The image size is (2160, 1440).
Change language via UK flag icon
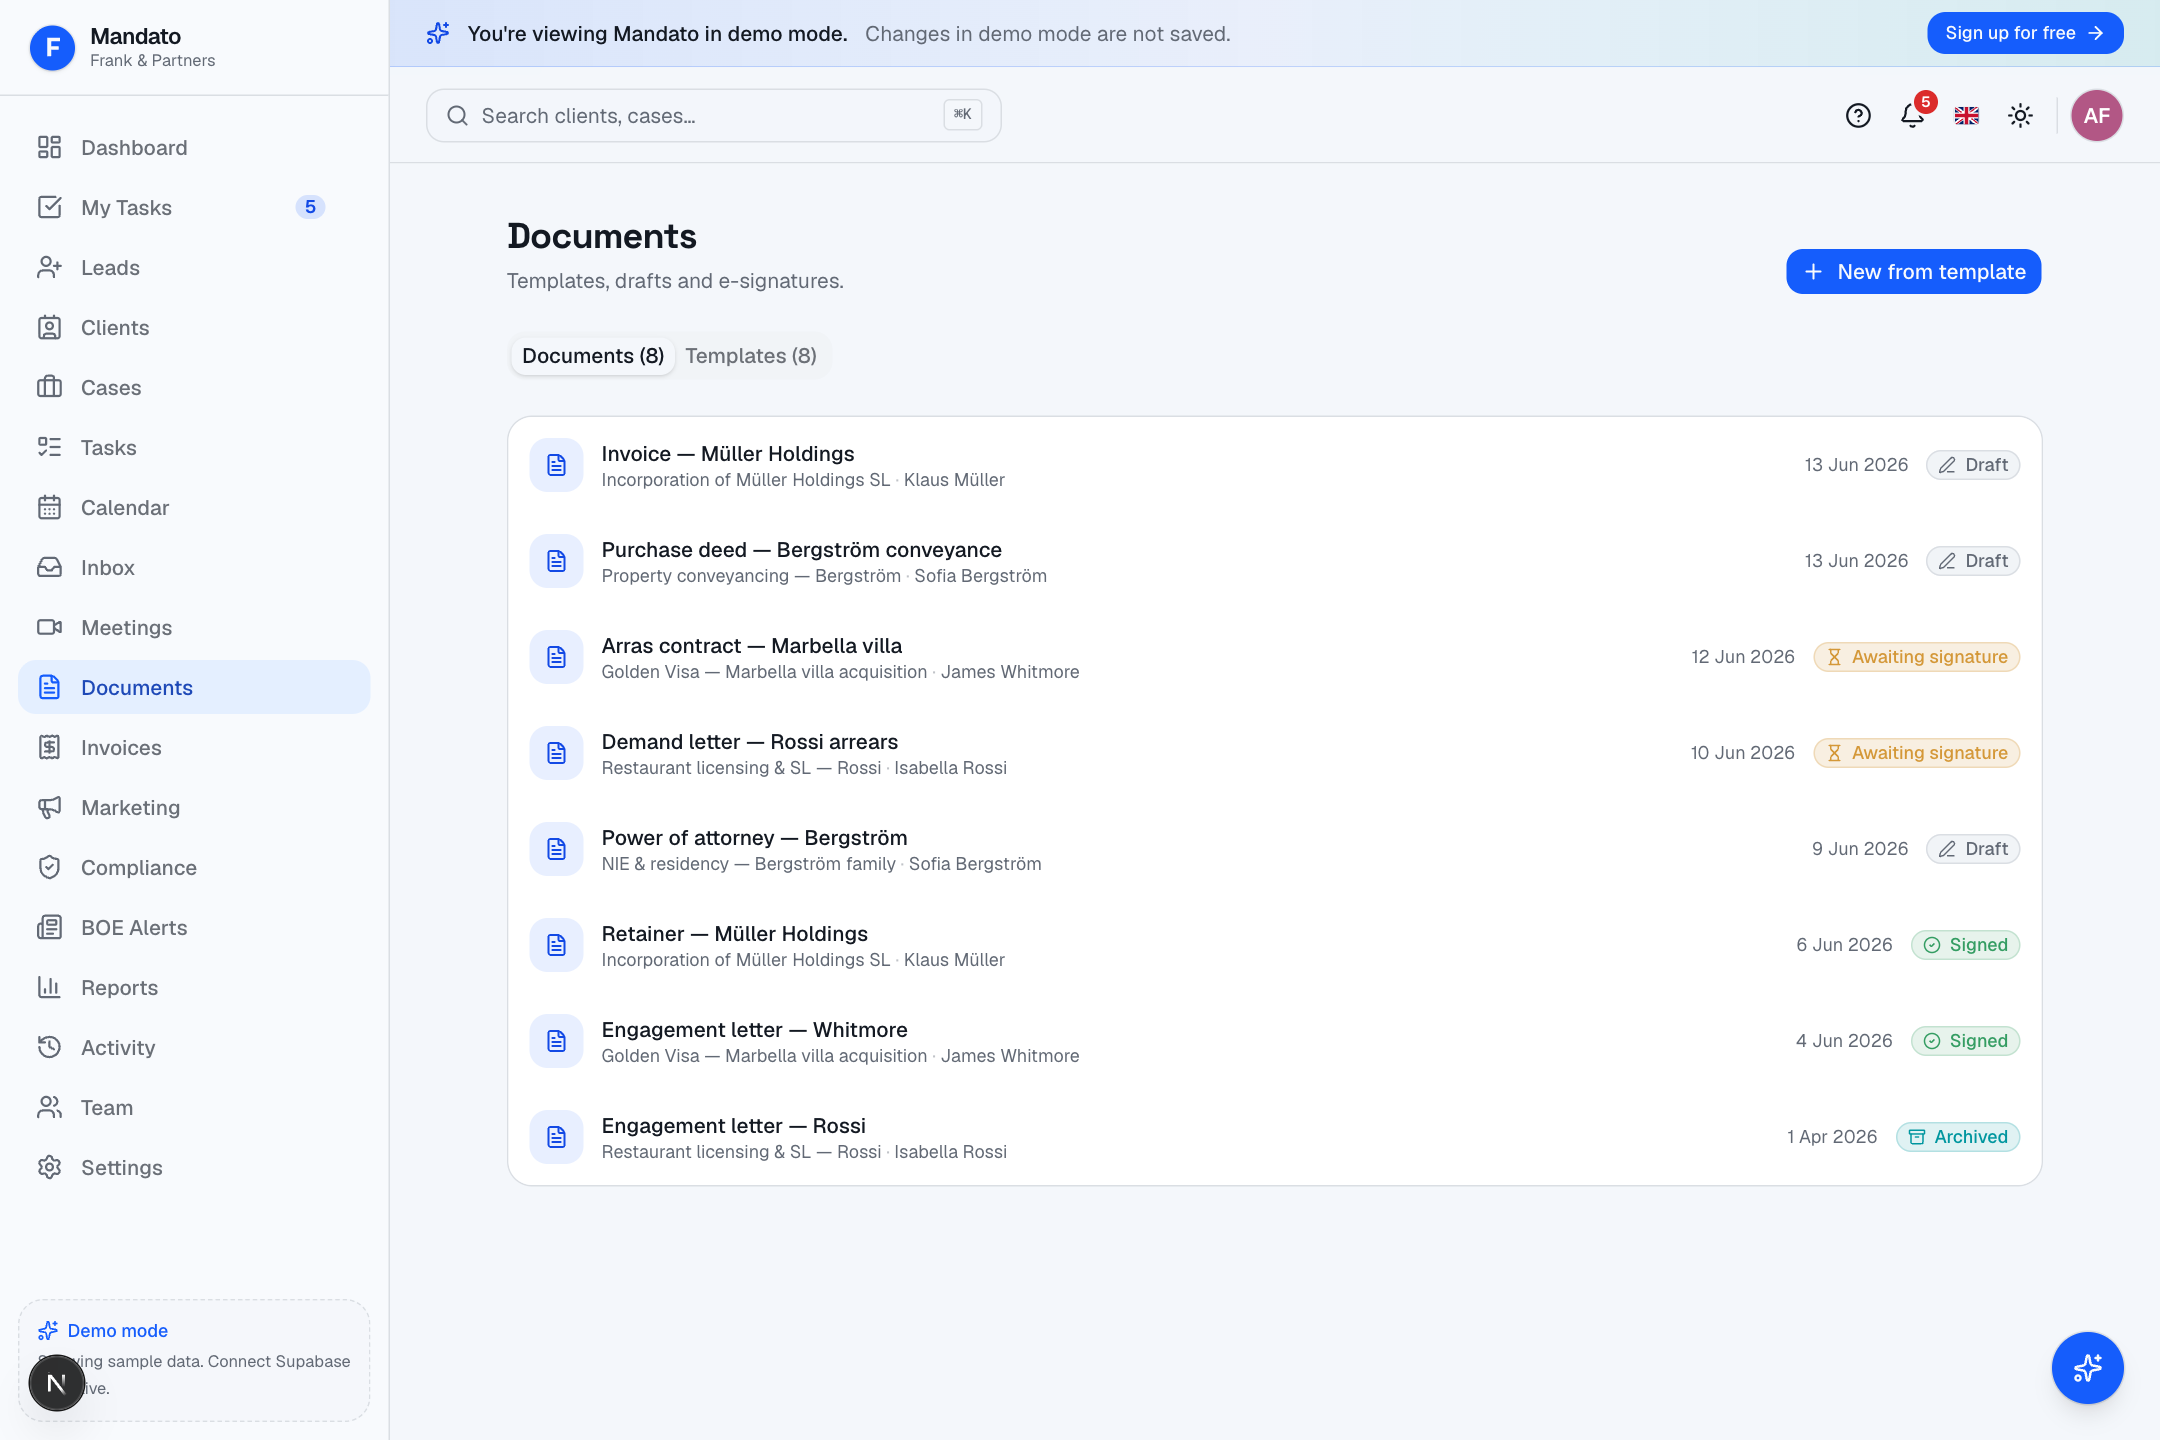[x=1967, y=116]
